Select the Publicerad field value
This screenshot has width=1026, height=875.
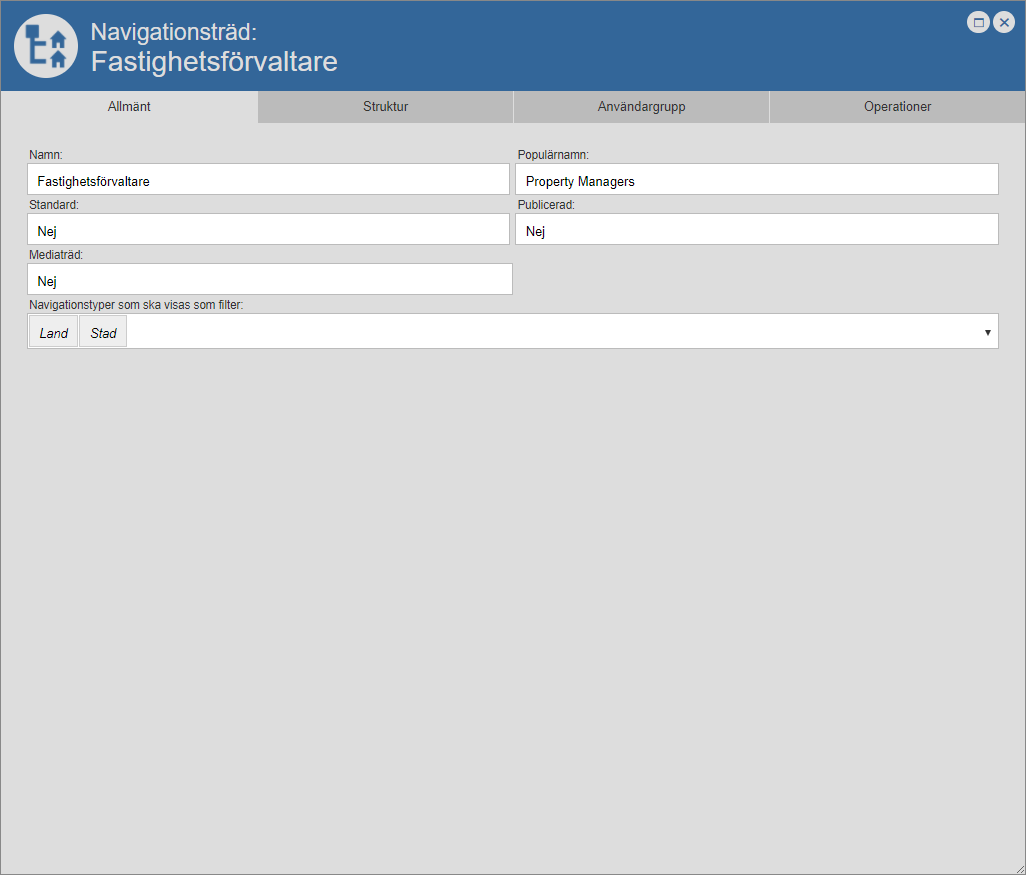(757, 230)
